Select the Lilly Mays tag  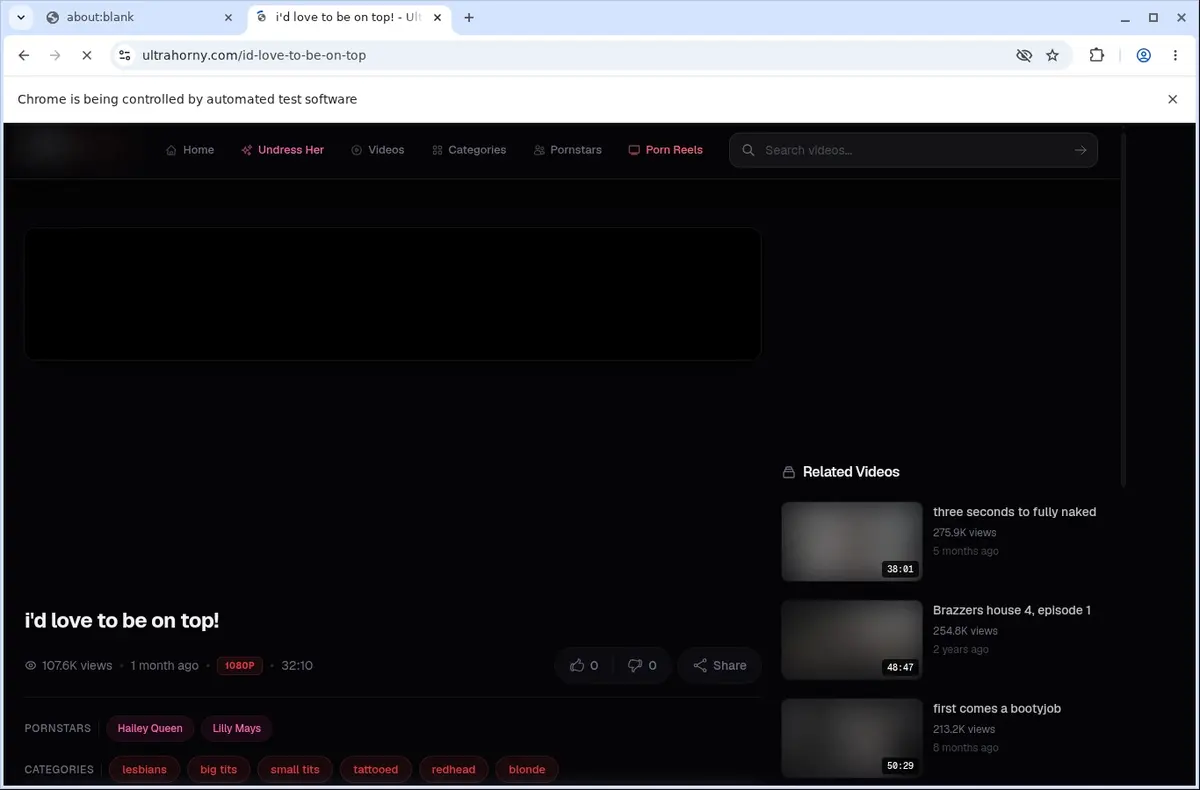click(237, 728)
